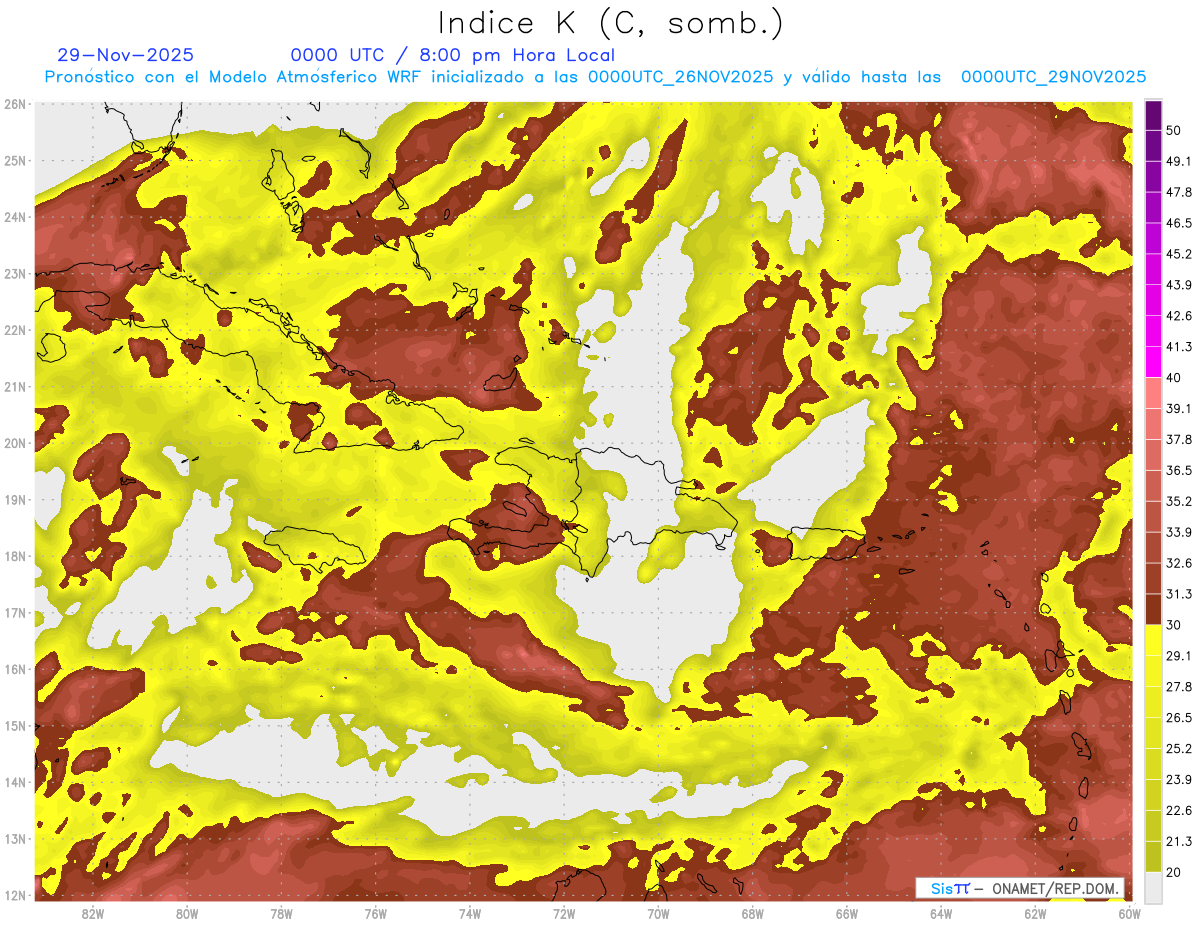Click the longitude label "64W"
Image resolution: width=1200 pixels, height=927 pixels.
point(941,913)
